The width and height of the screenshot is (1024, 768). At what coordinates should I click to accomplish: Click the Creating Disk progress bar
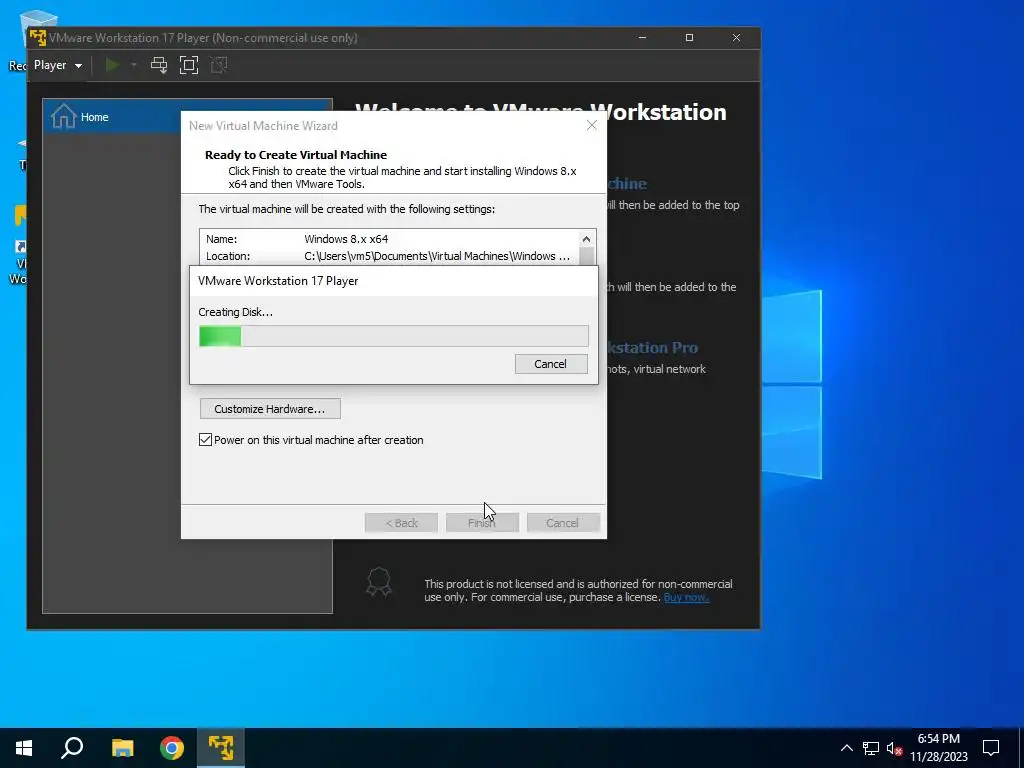coord(394,336)
